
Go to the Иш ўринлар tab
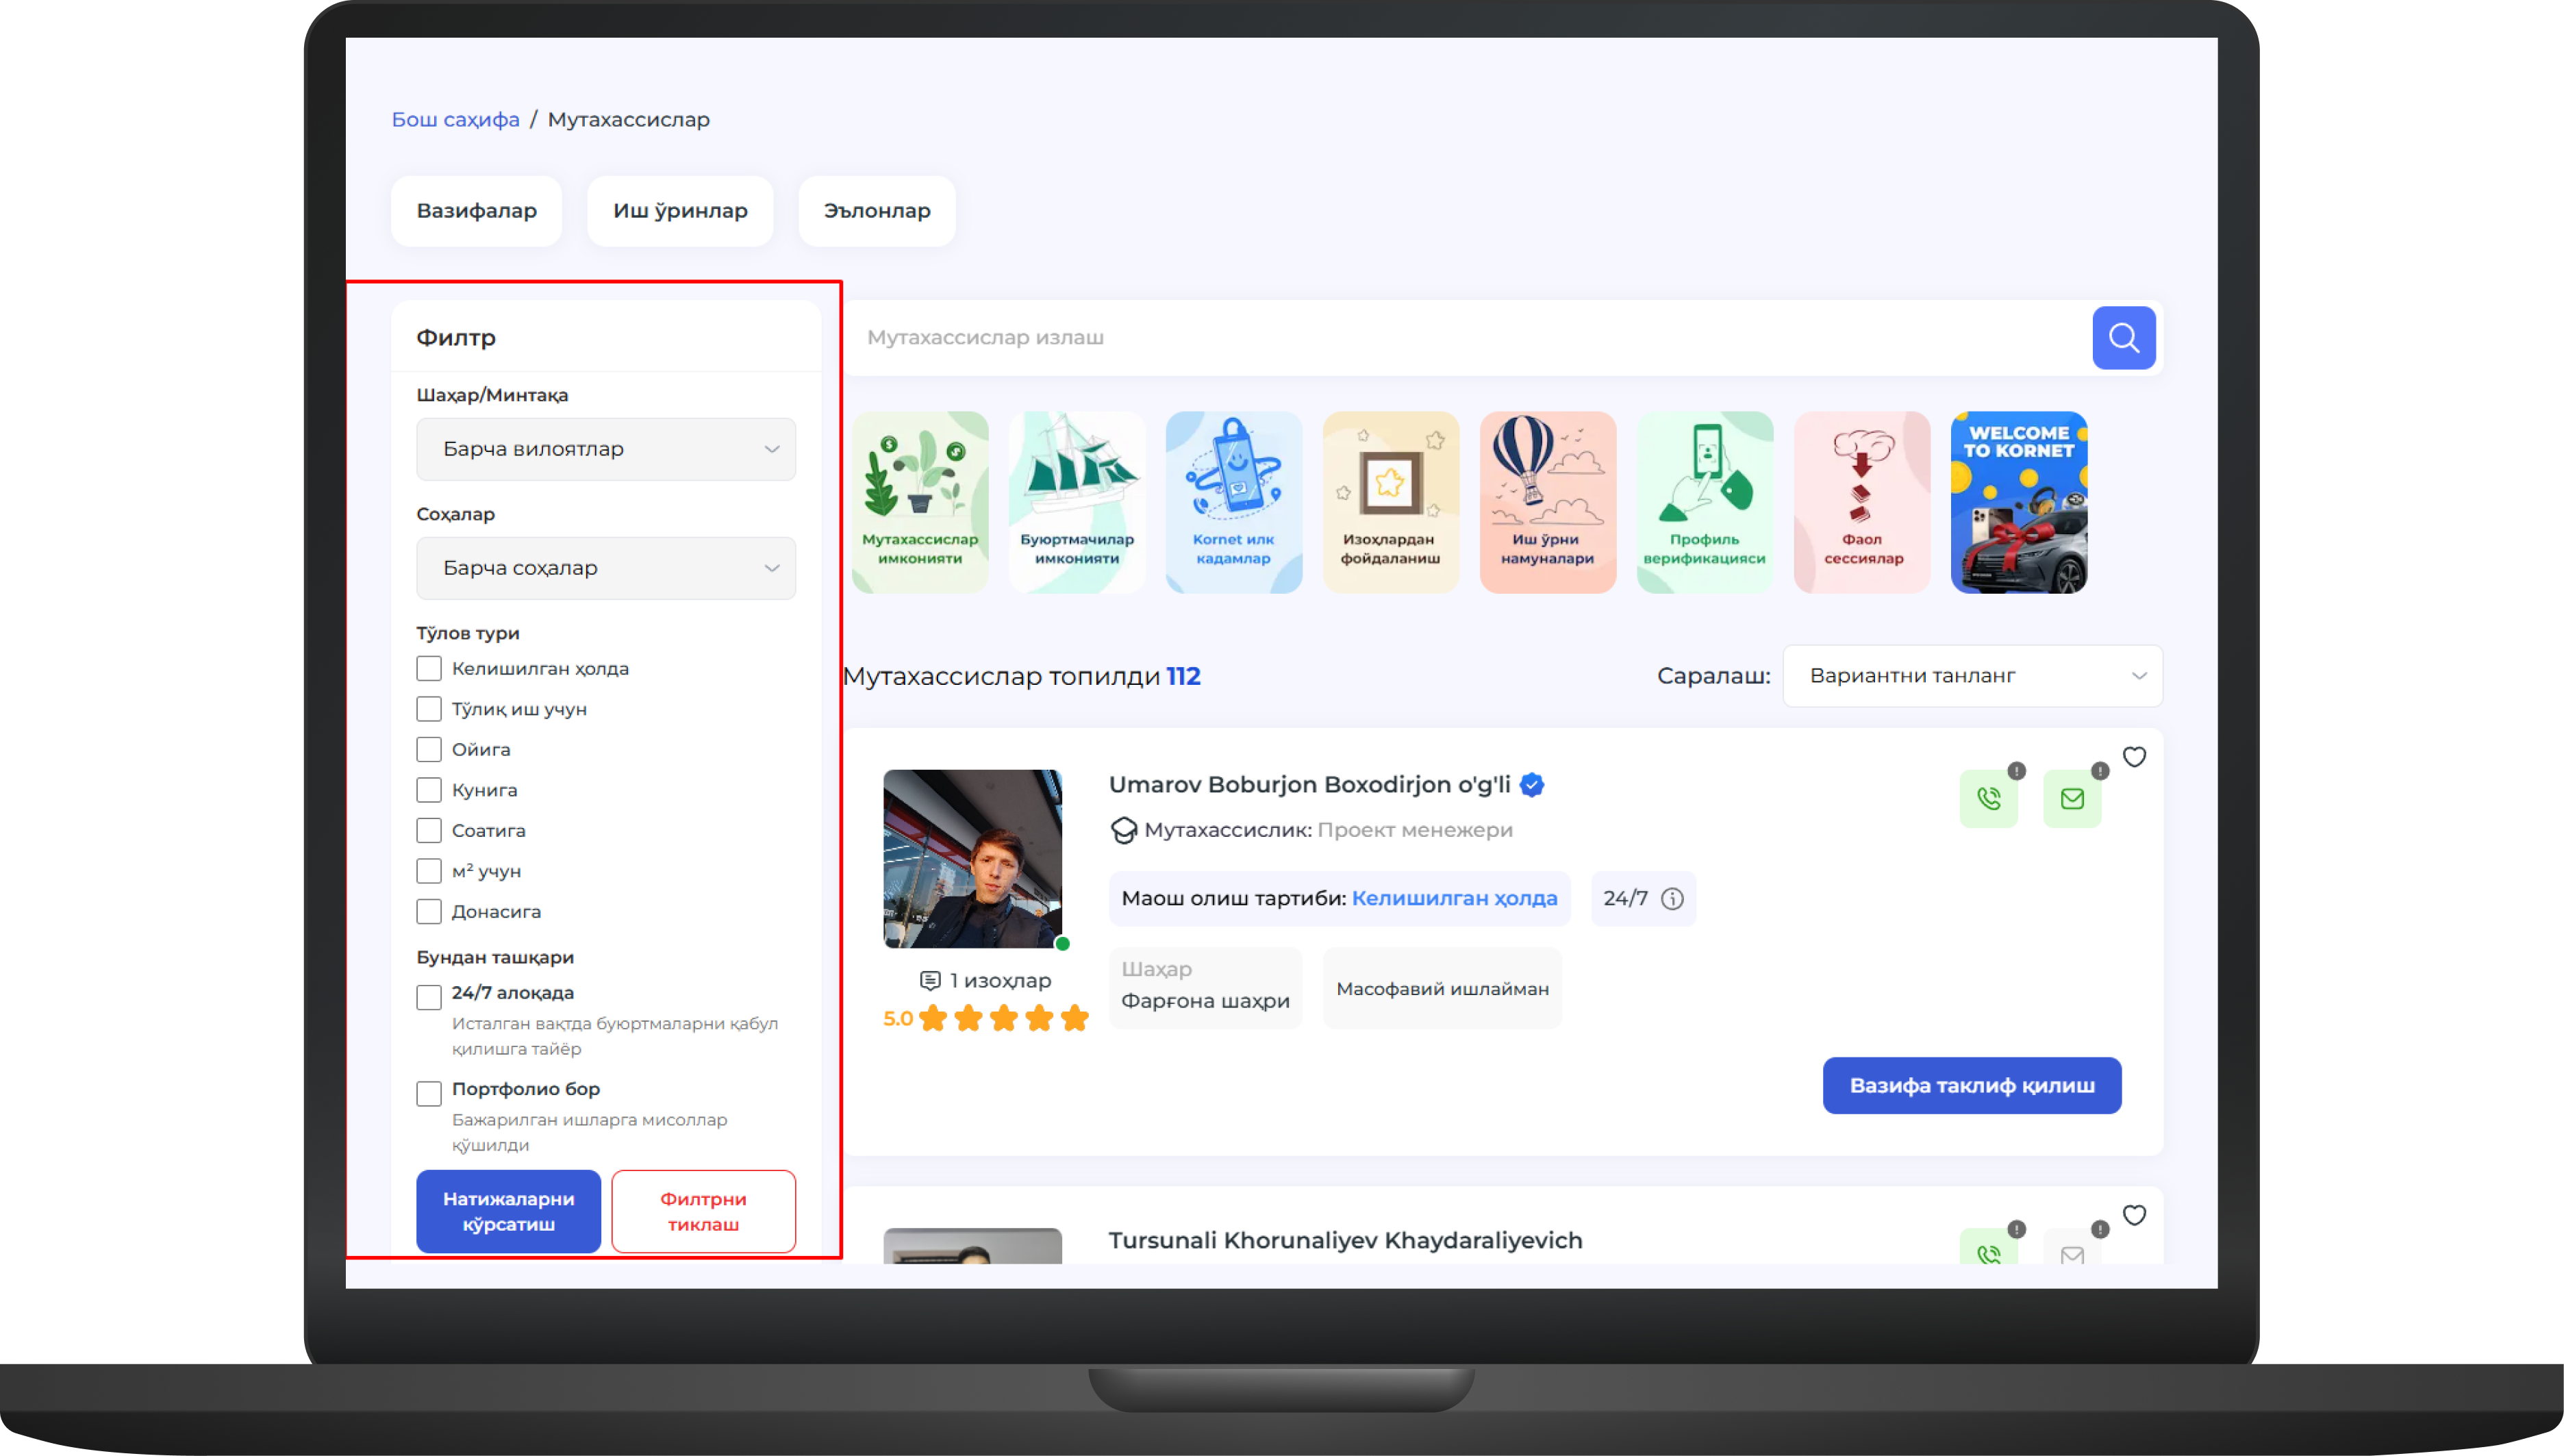tap(680, 211)
